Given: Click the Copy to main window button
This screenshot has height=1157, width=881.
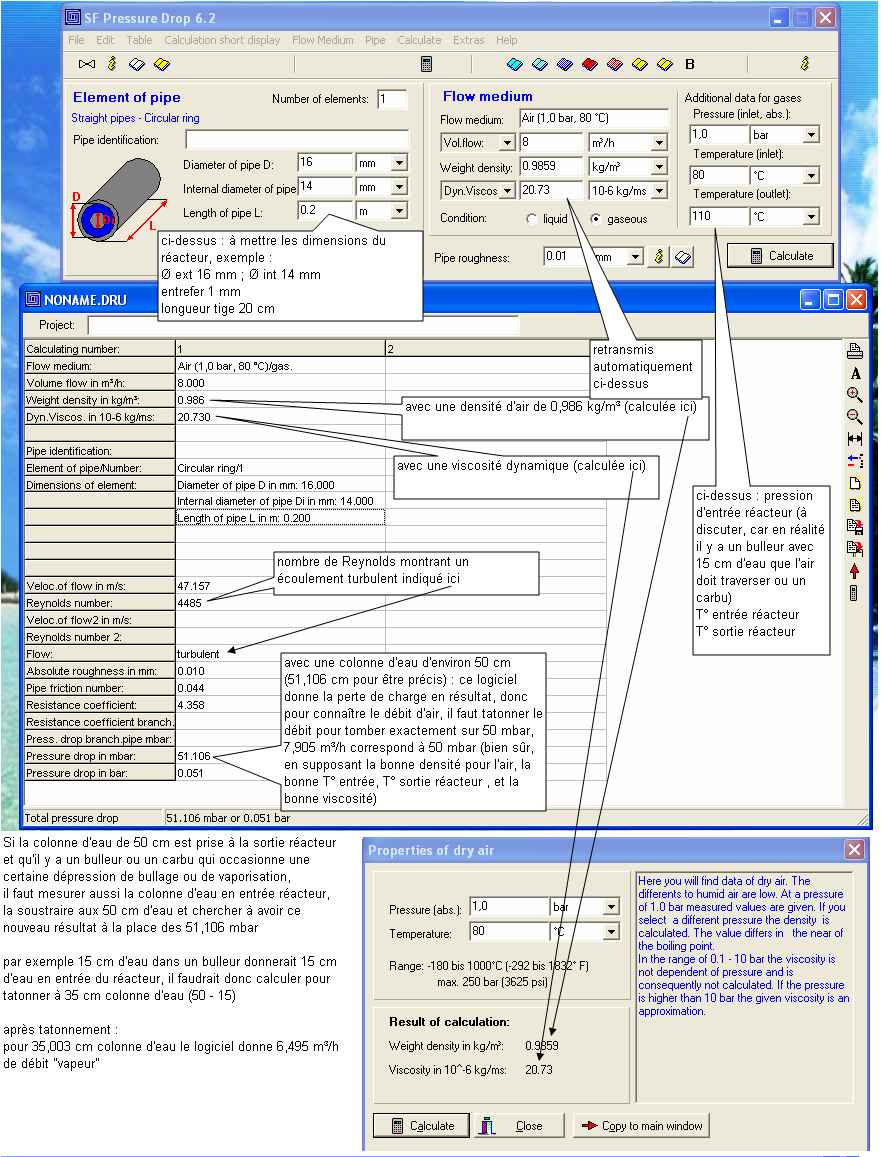Looking at the screenshot, I should [642, 1126].
